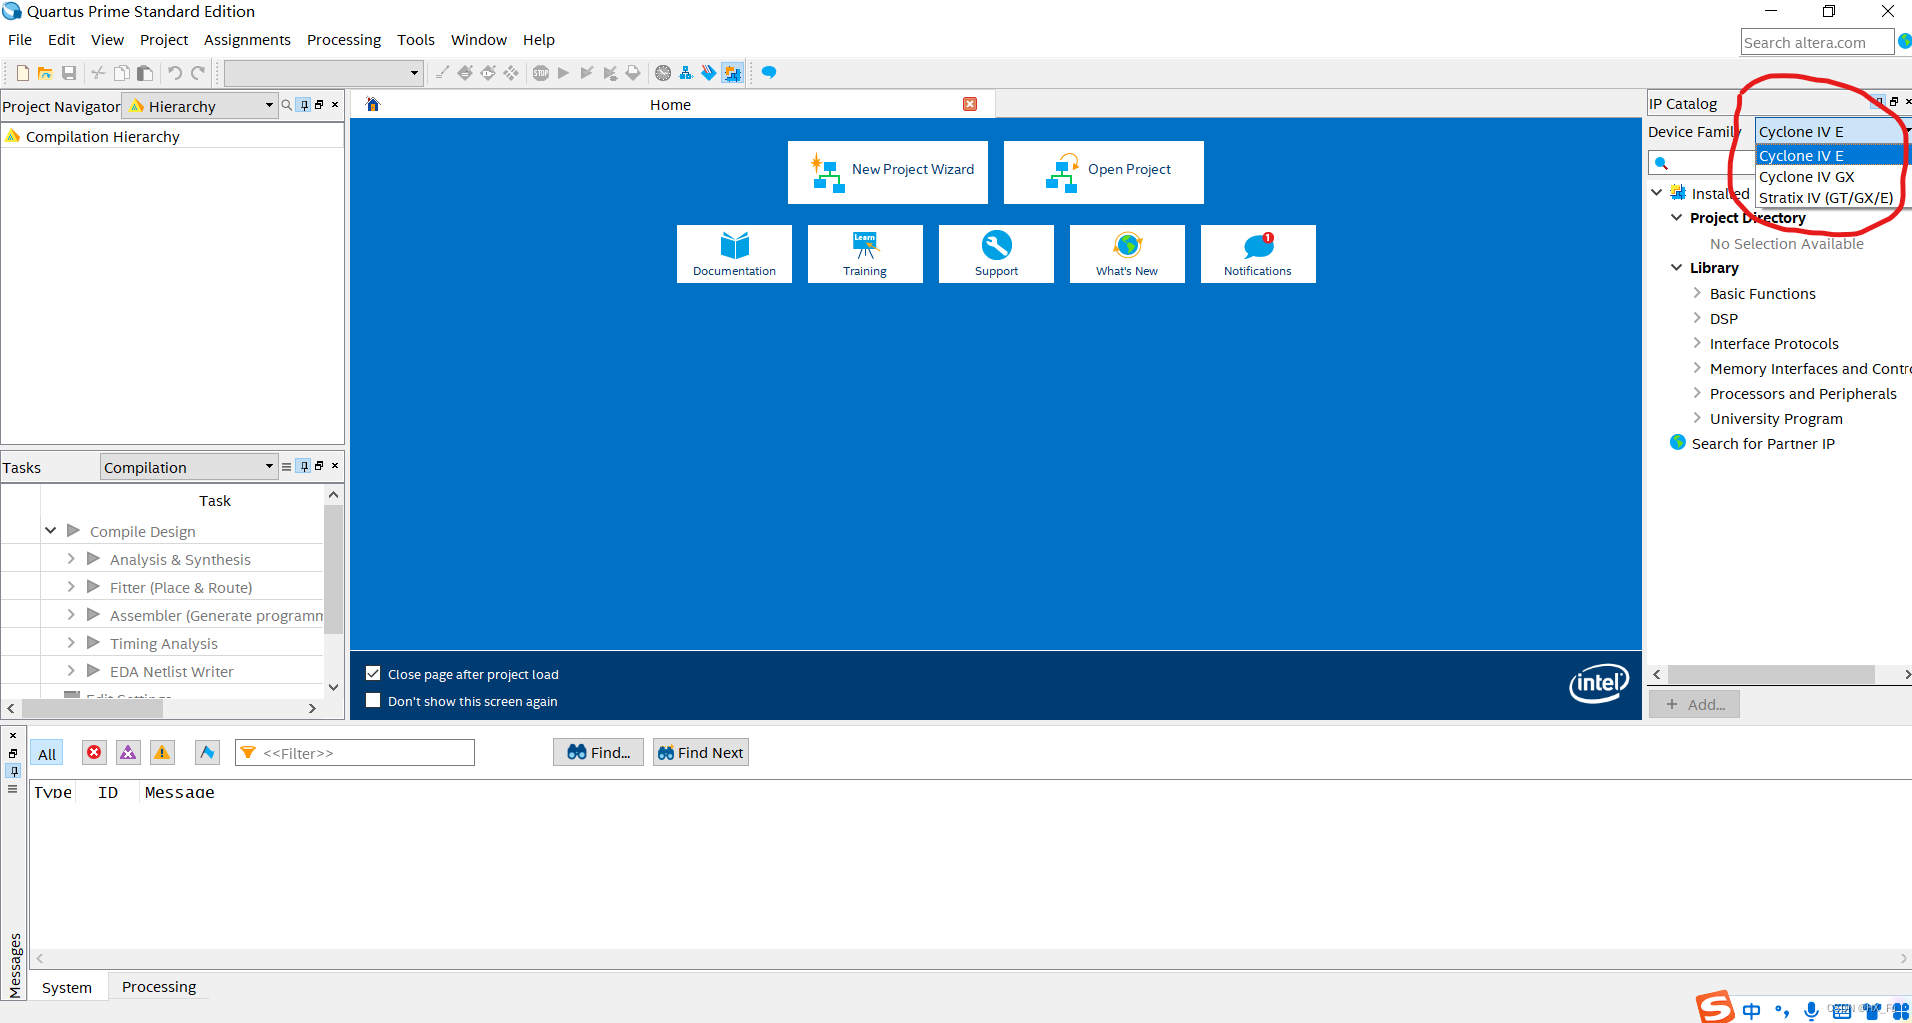1912x1023 pixels.
Task: Click Project Navigator search magnifier icon
Action: click(287, 105)
